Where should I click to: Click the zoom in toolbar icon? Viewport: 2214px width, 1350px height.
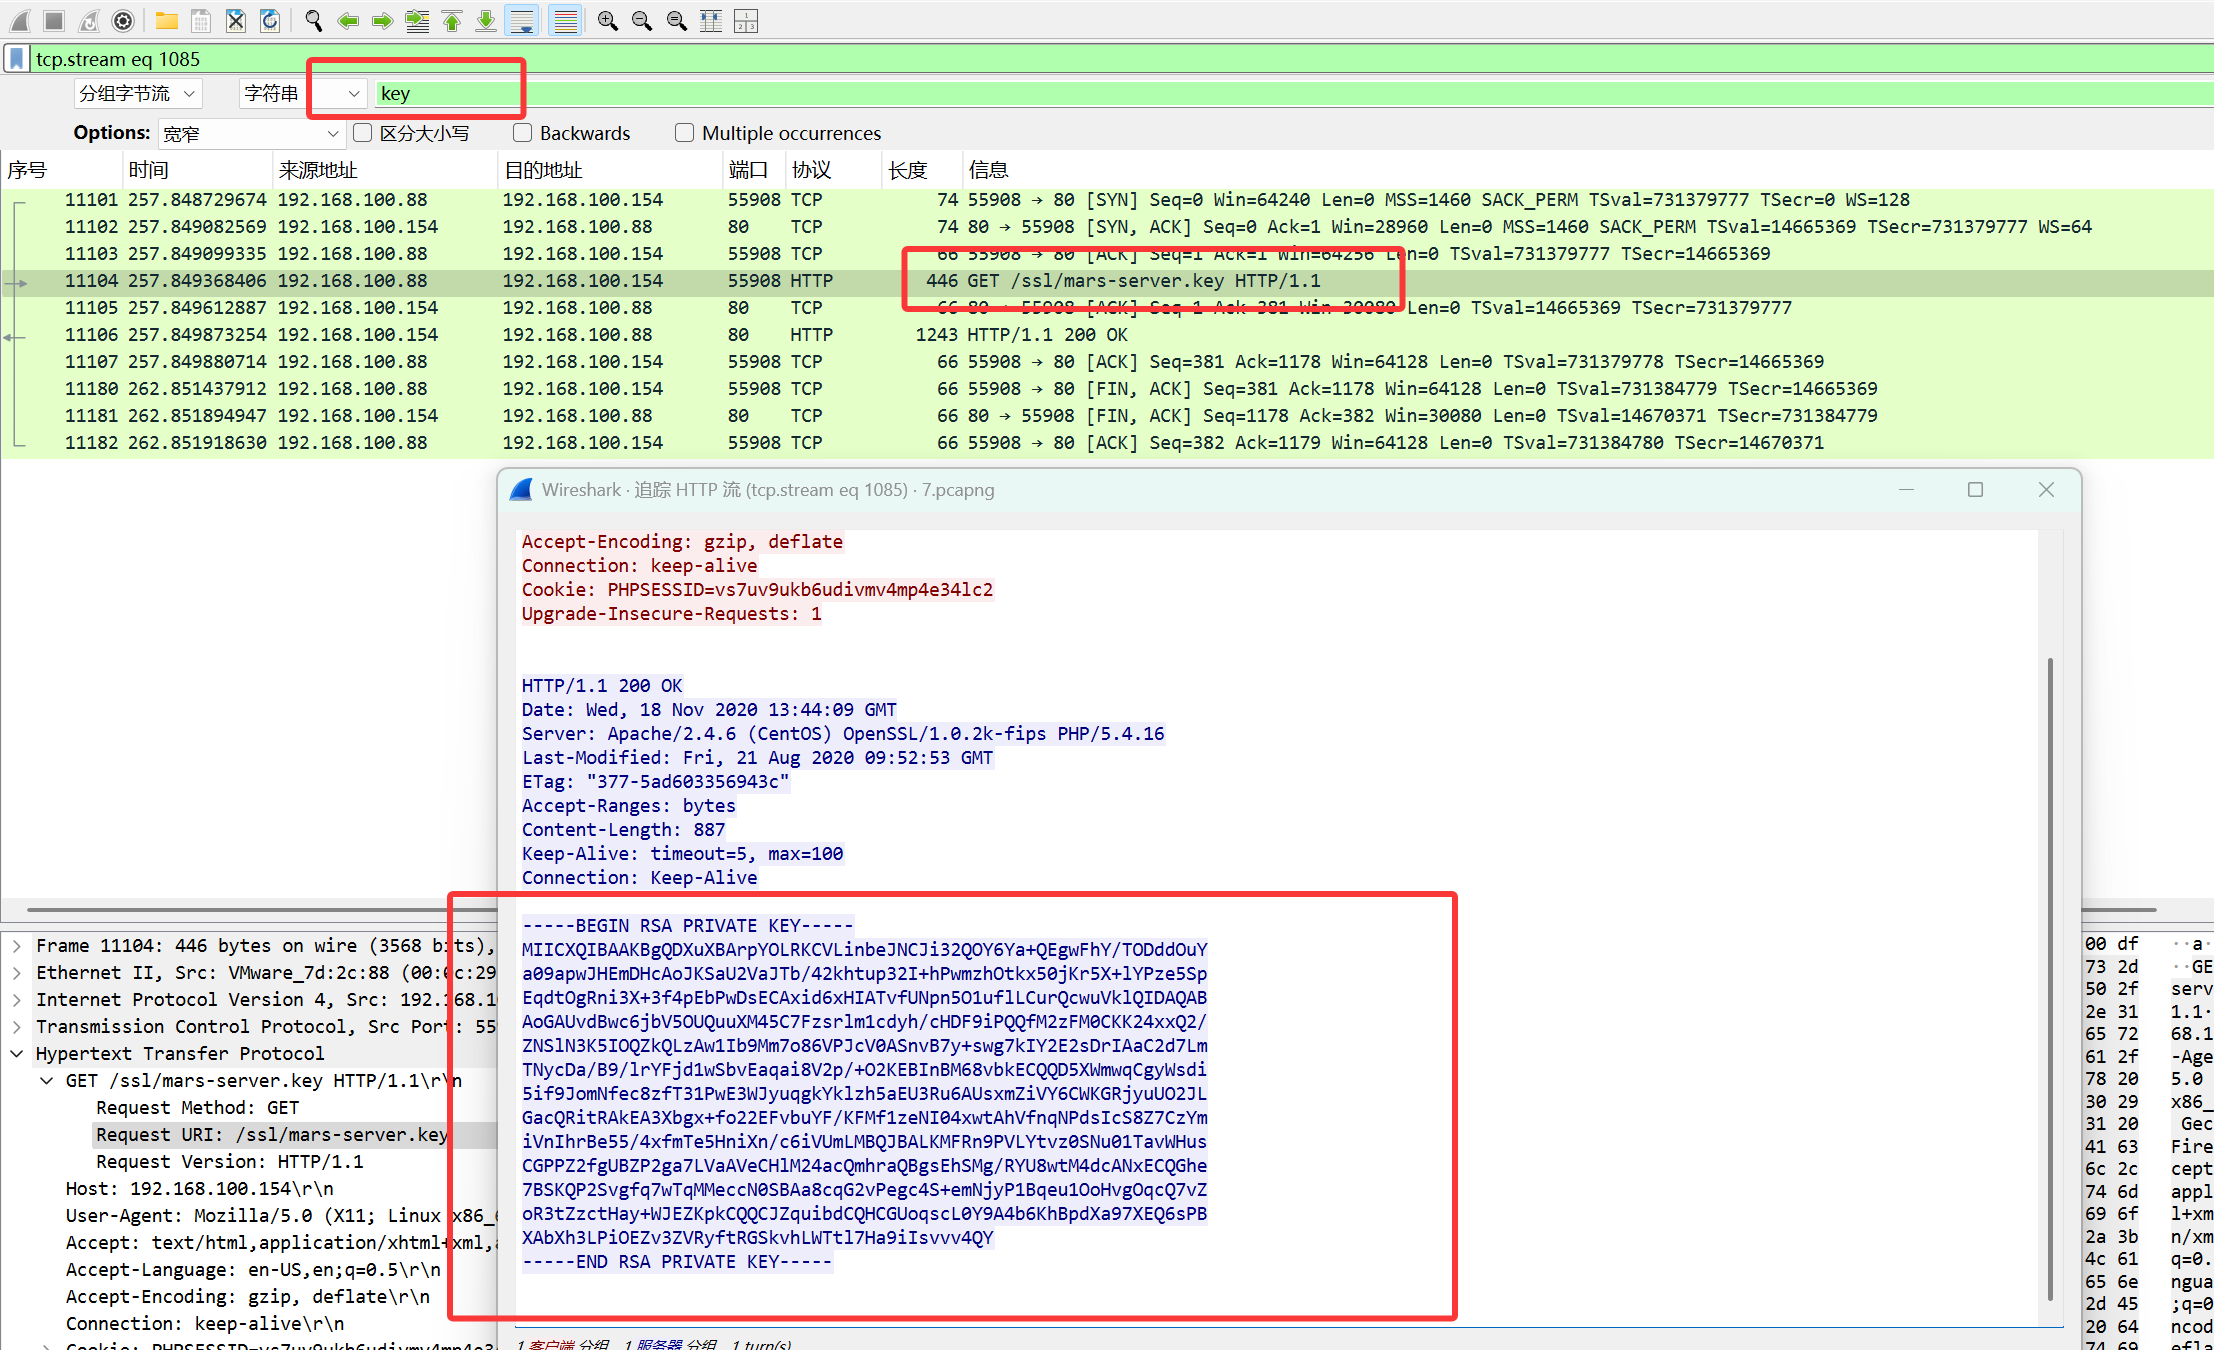607,20
